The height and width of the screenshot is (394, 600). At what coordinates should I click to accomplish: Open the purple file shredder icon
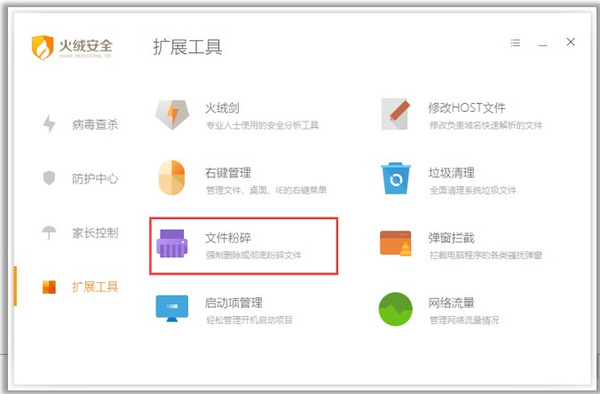coord(172,244)
